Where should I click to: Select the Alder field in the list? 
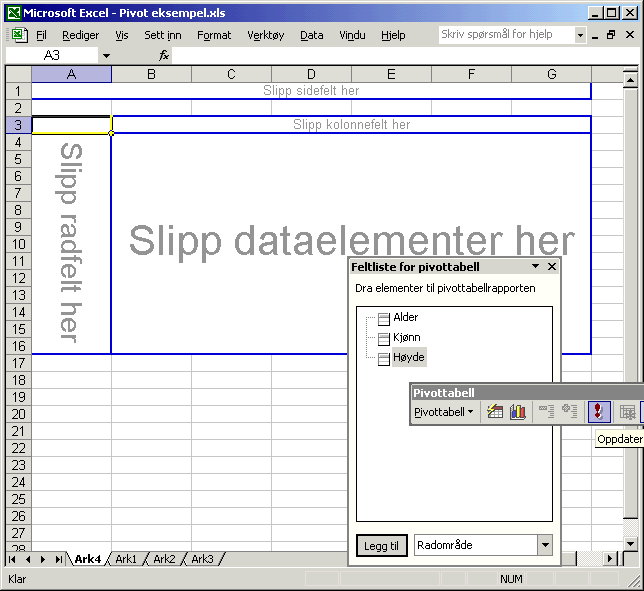(x=405, y=317)
